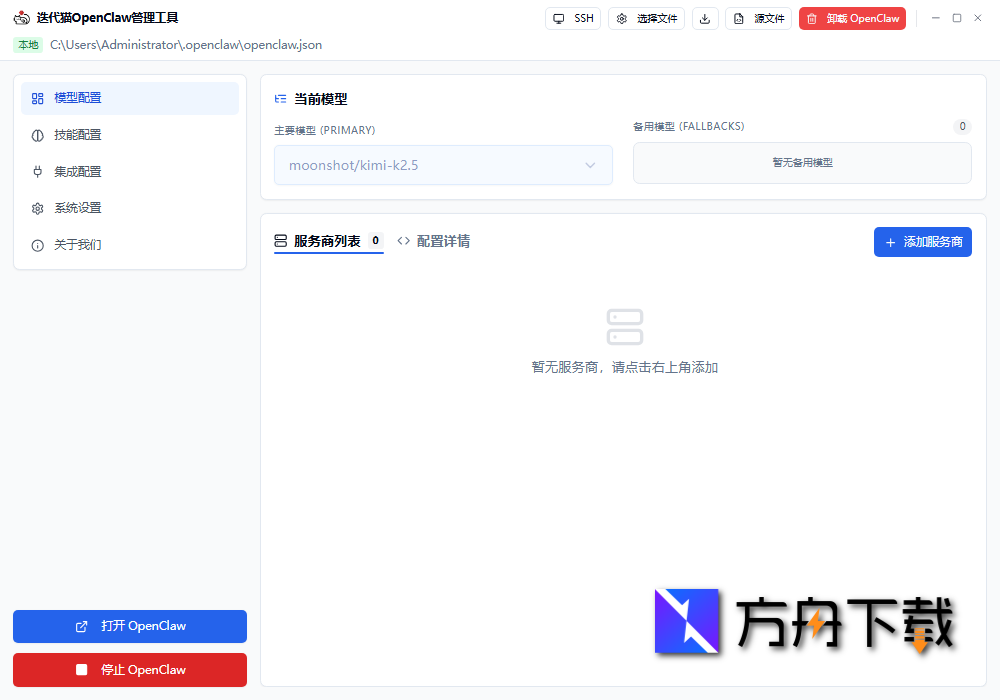Click the 技能配置 skills icon
The image size is (1000, 700).
click(x=37, y=134)
